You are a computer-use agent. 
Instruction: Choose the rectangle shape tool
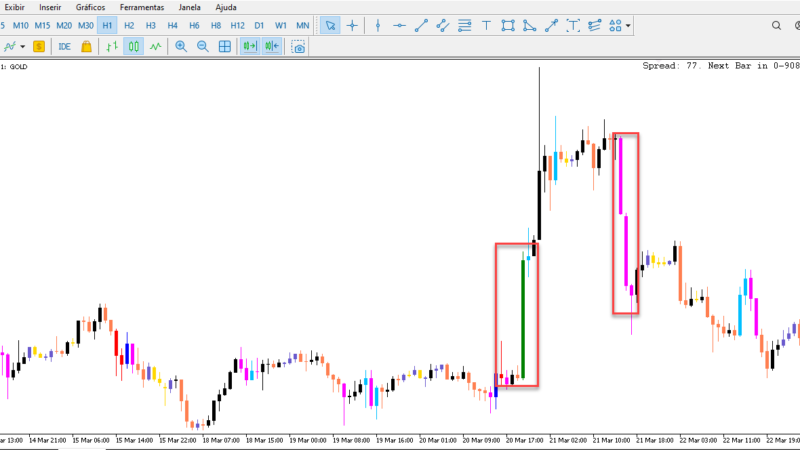(508, 26)
